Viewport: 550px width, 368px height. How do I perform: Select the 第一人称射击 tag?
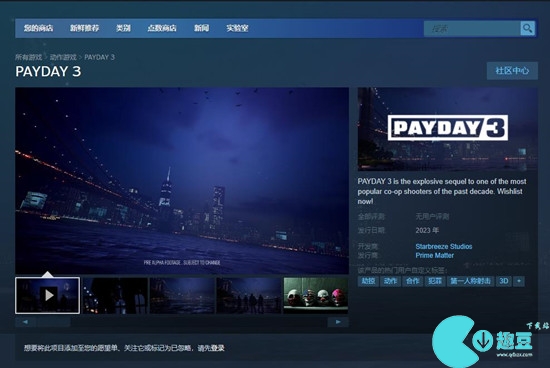470,281
